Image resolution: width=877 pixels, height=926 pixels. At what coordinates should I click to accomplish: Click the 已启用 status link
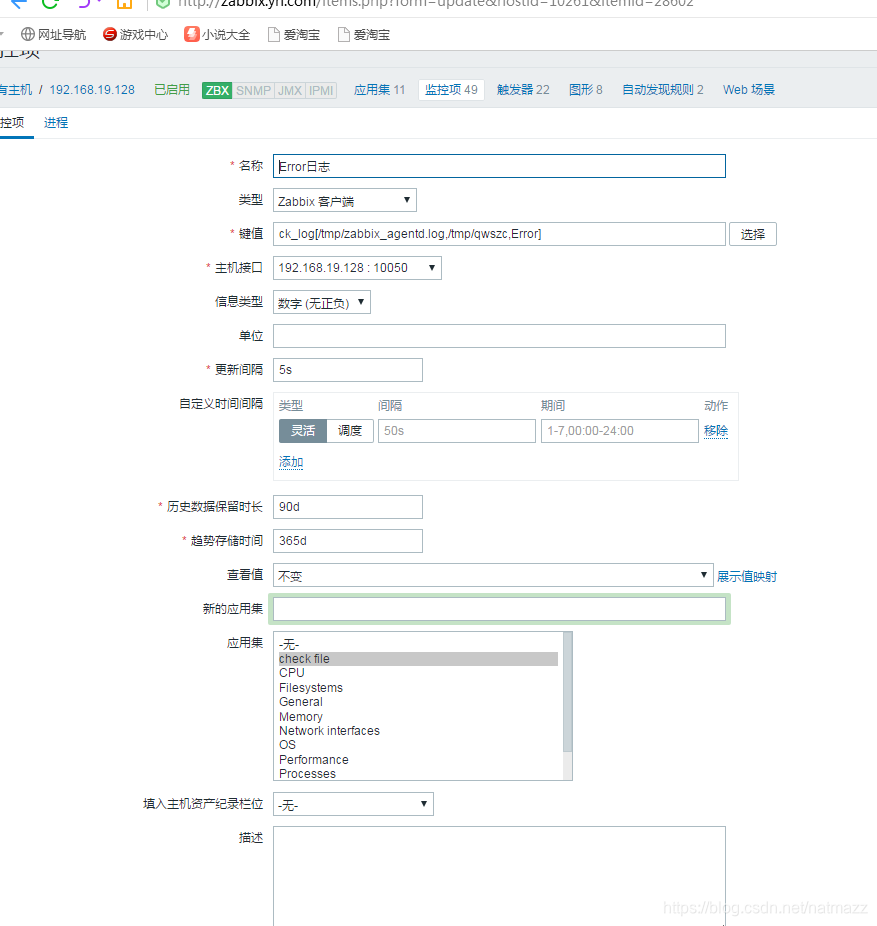(x=172, y=90)
